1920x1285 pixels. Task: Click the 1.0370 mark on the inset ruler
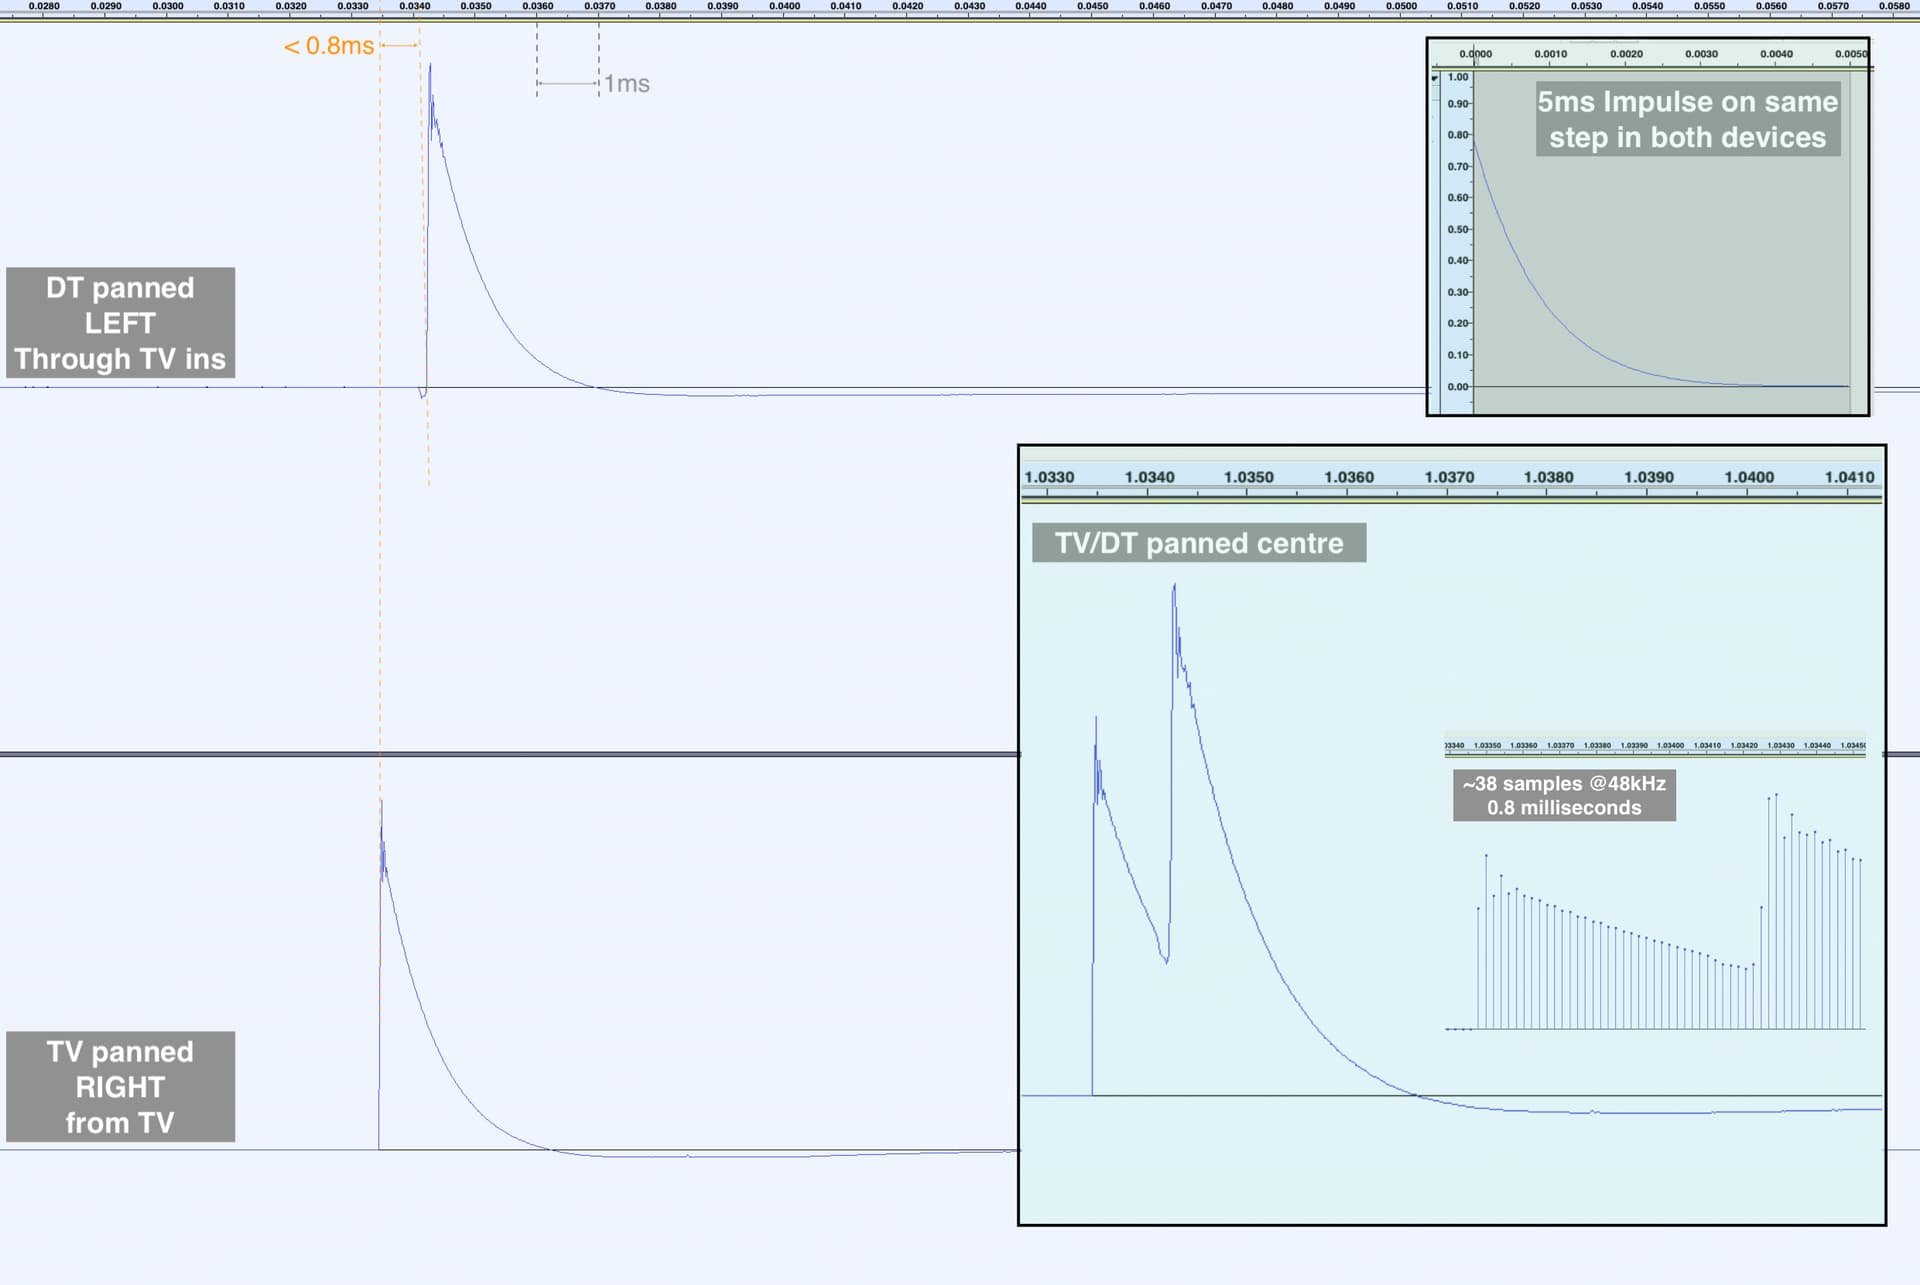click(1449, 477)
